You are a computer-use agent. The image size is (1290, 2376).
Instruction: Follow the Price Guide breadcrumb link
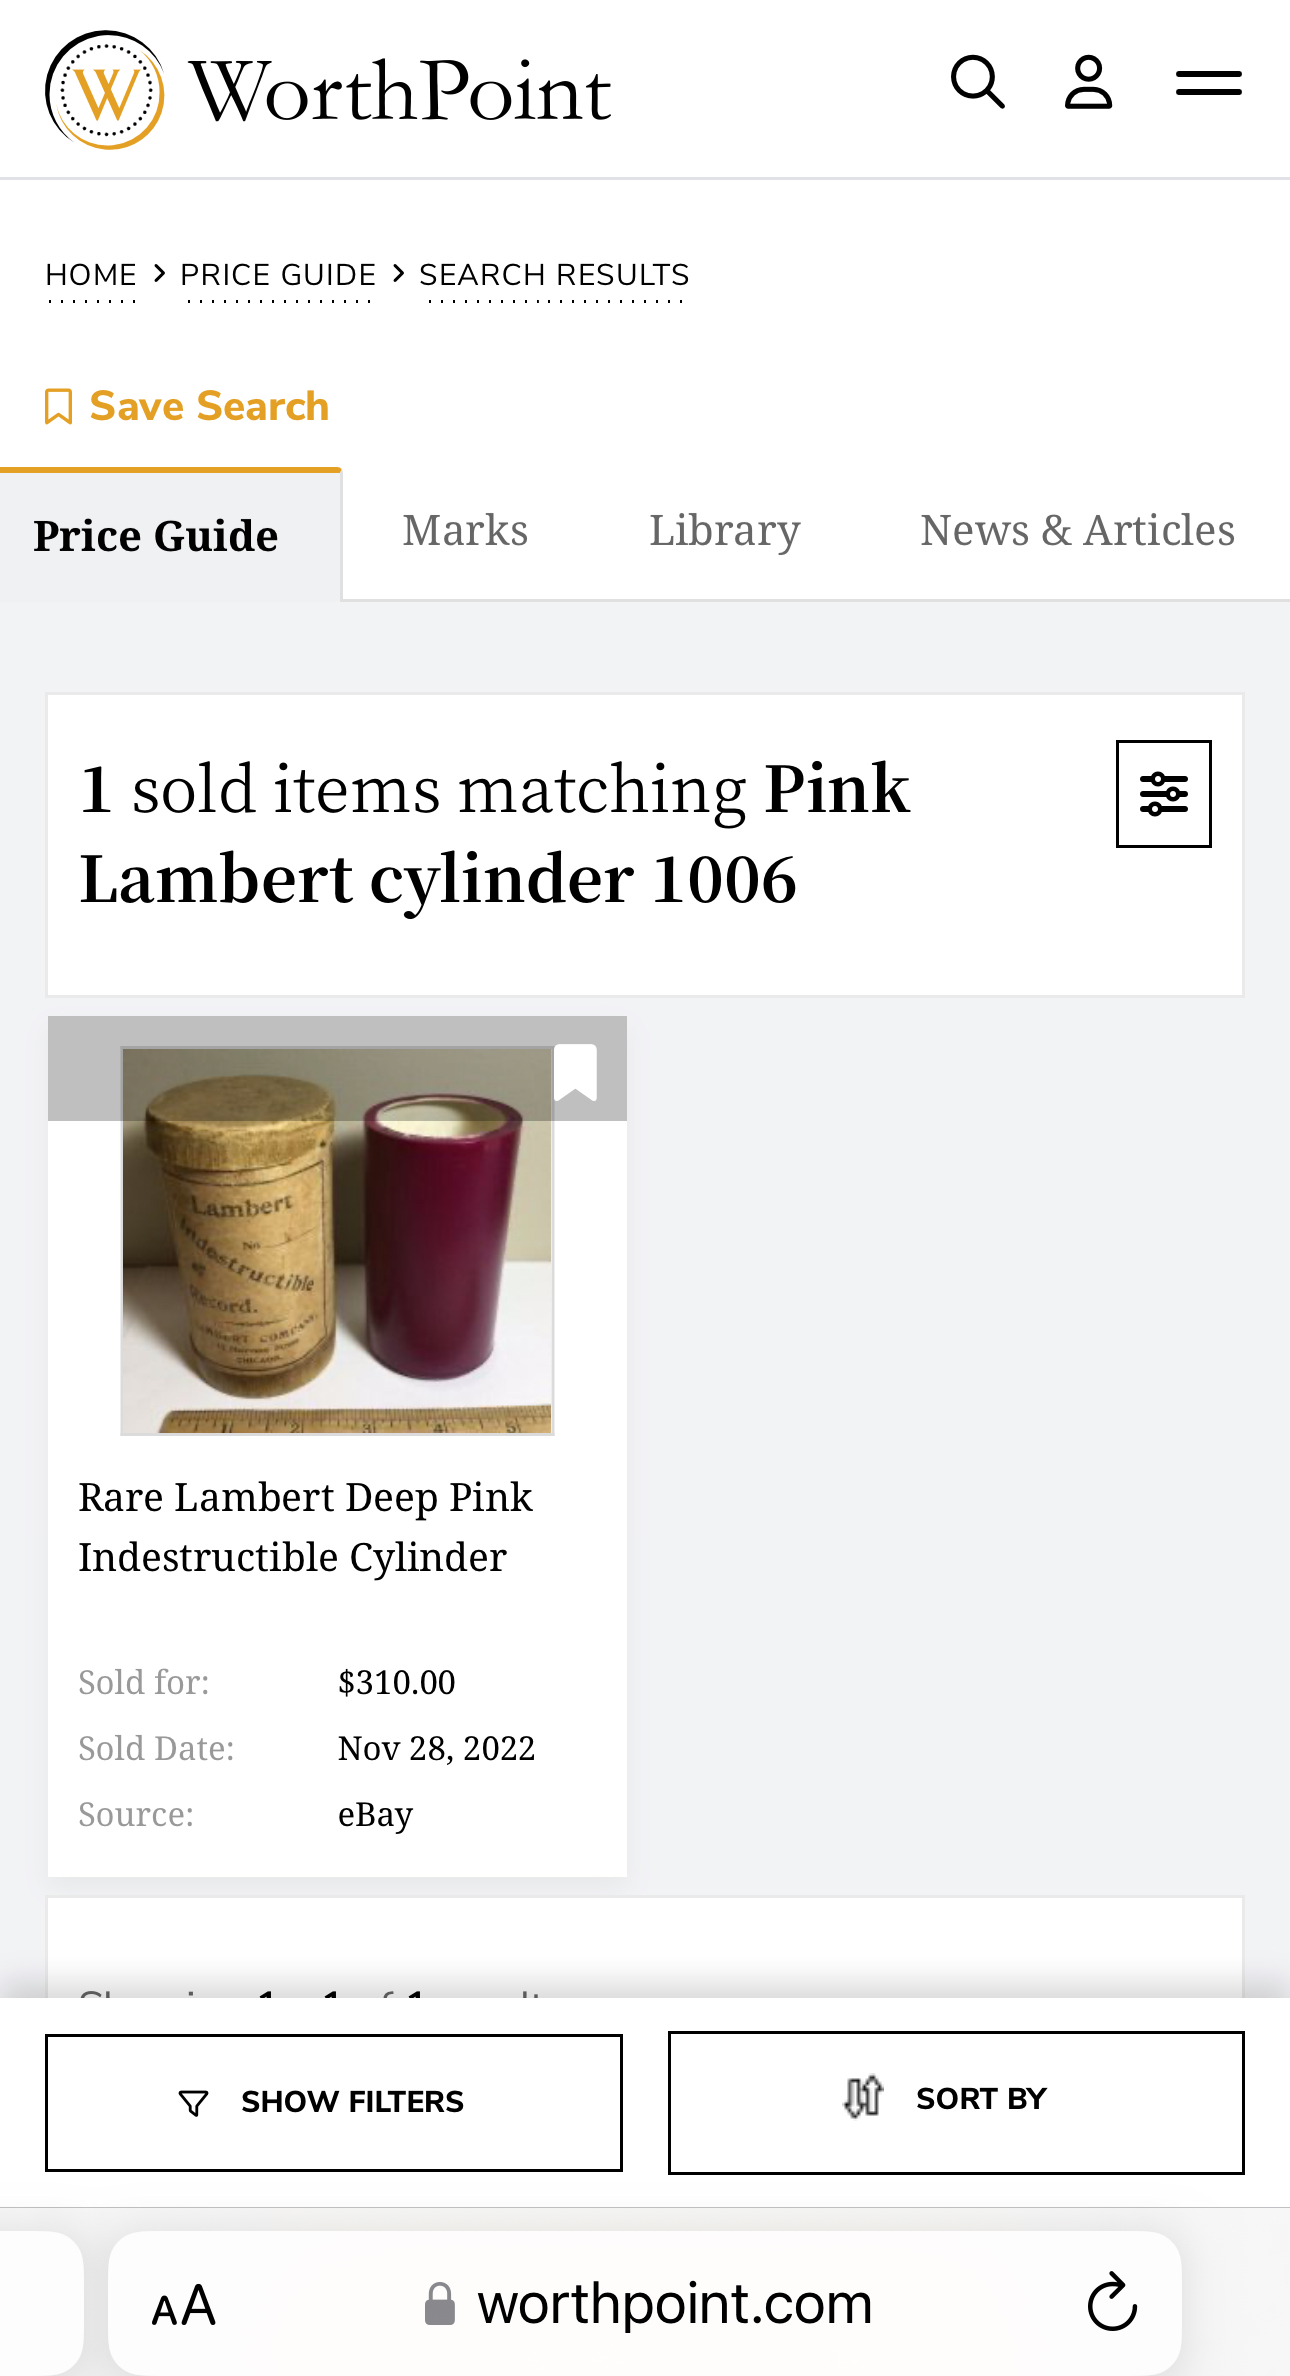tap(278, 275)
